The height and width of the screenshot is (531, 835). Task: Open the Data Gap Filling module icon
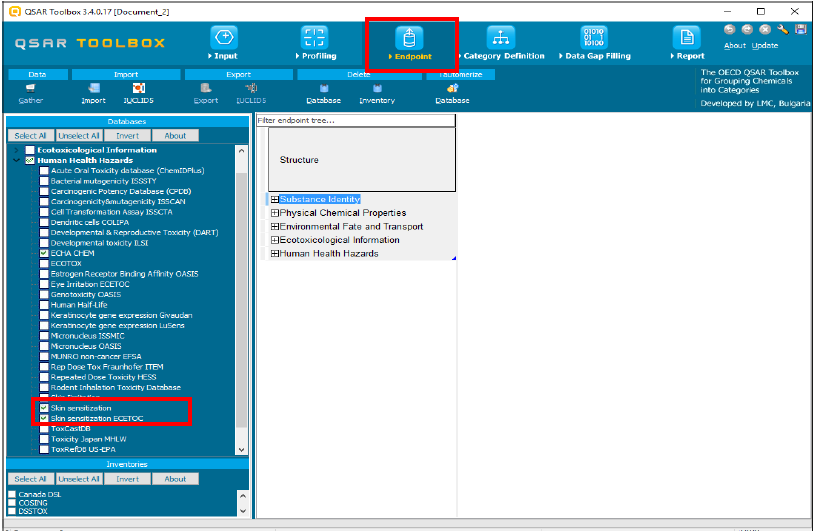pyautogui.click(x=594, y=37)
